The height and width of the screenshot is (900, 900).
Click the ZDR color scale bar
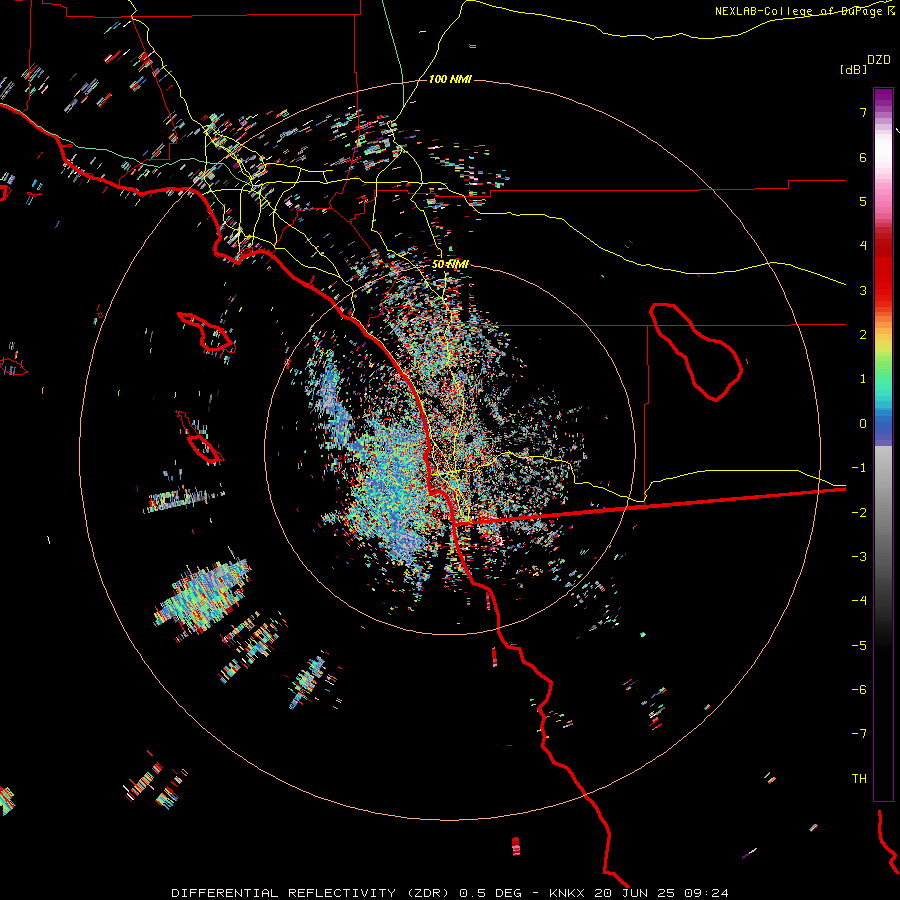click(883, 444)
